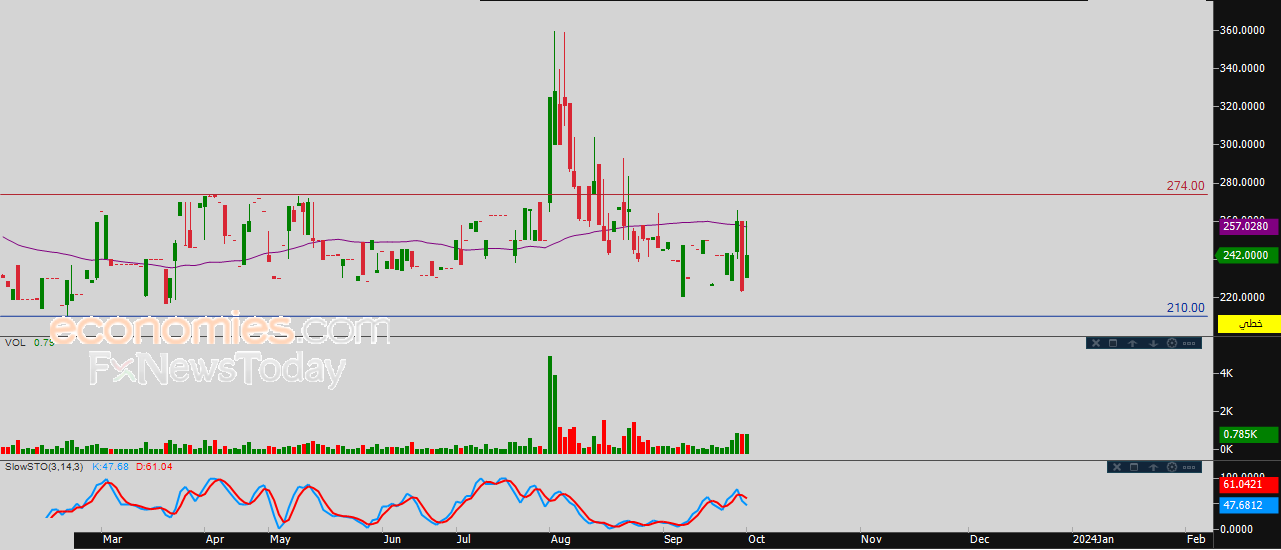
Task: Click the 257.0280 moving average price tag
Action: [1249, 227]
